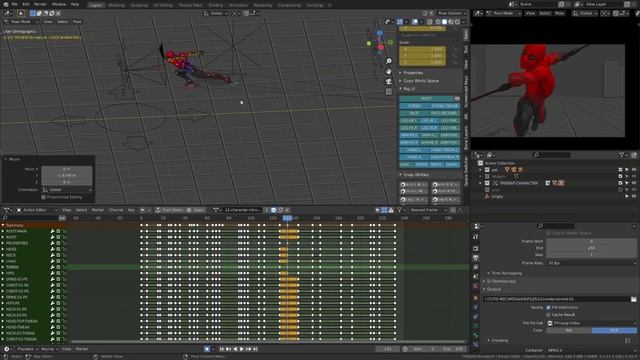The width and height of the screenshot is (640, 360).
Task: Open World properties tab icon
Action: (476, 286)
